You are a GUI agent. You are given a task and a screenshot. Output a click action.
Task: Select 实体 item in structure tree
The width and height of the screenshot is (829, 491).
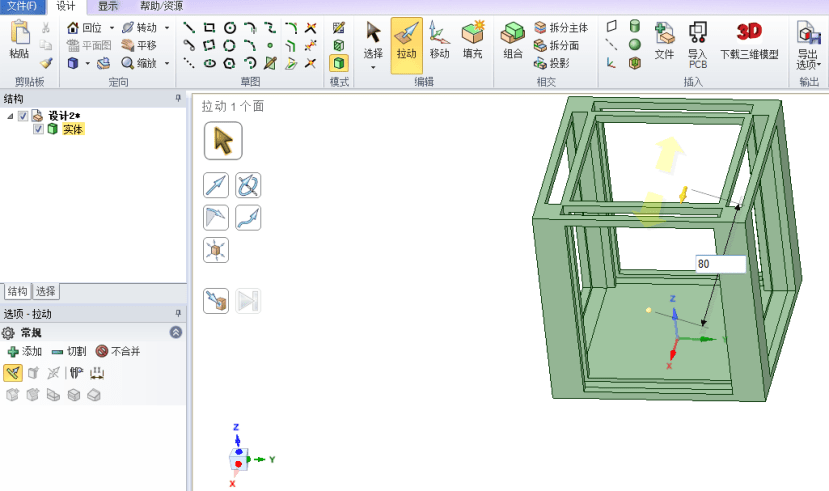tap(73, 129)
